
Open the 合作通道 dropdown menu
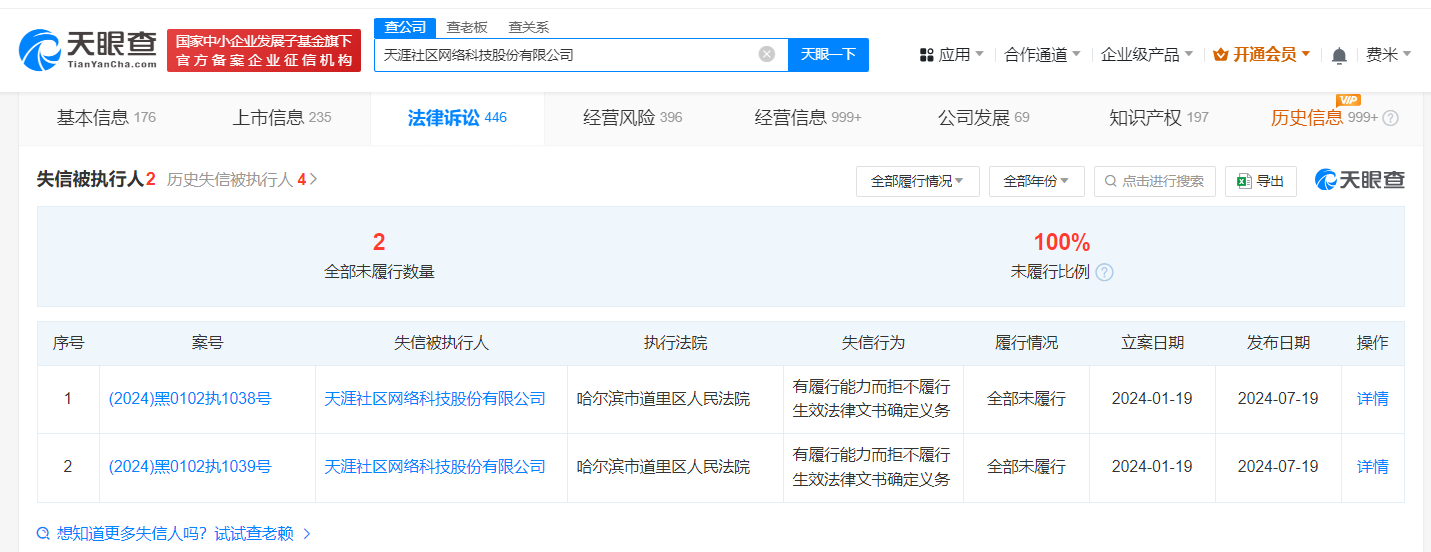pyautogui.click(x=1042, y=55)
